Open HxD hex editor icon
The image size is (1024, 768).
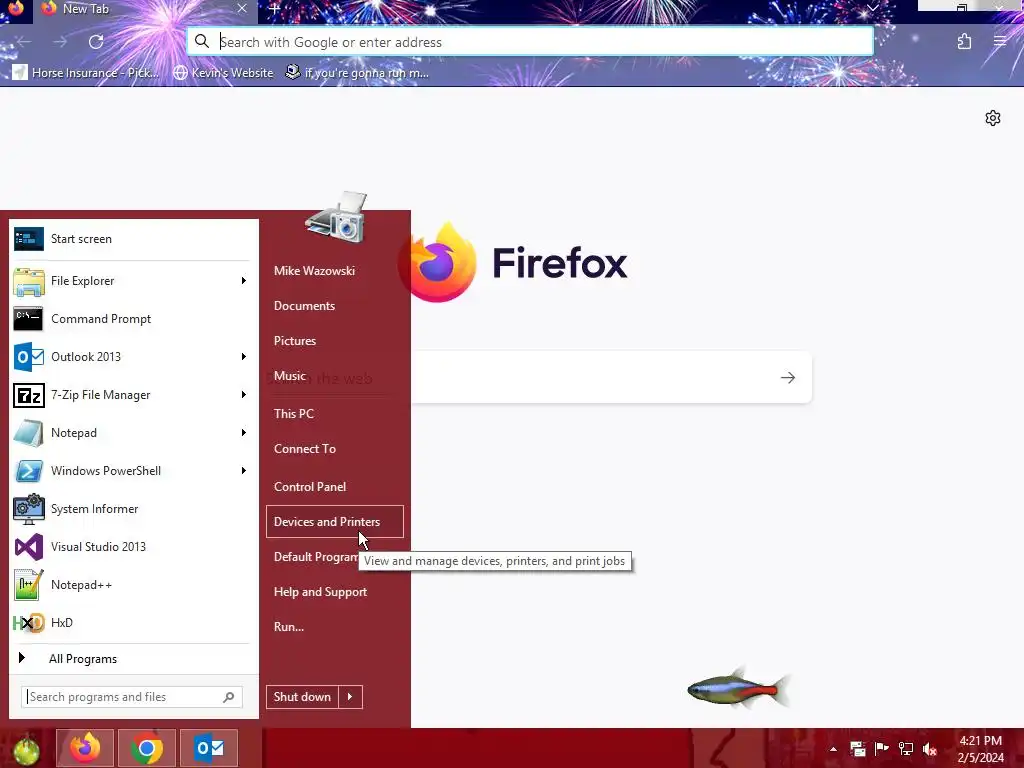point(29,623)
